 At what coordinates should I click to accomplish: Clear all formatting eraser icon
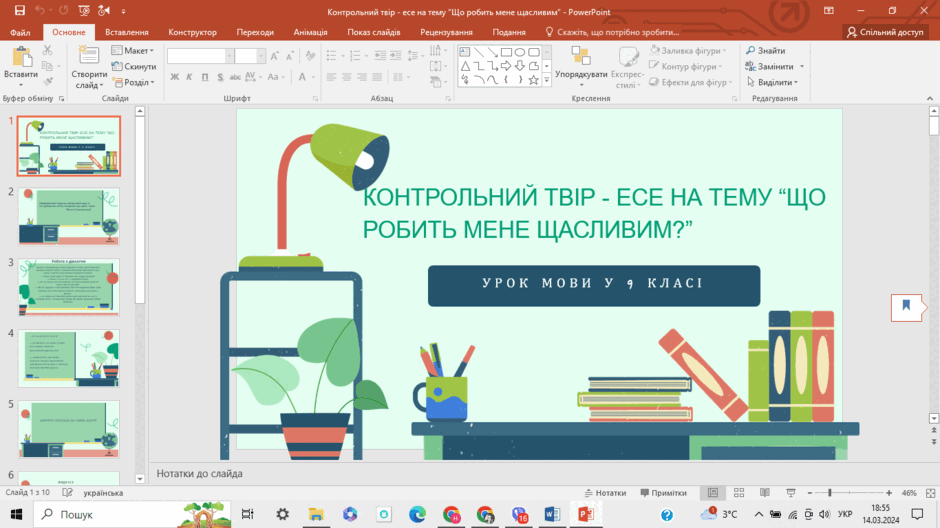coord(310,56)
